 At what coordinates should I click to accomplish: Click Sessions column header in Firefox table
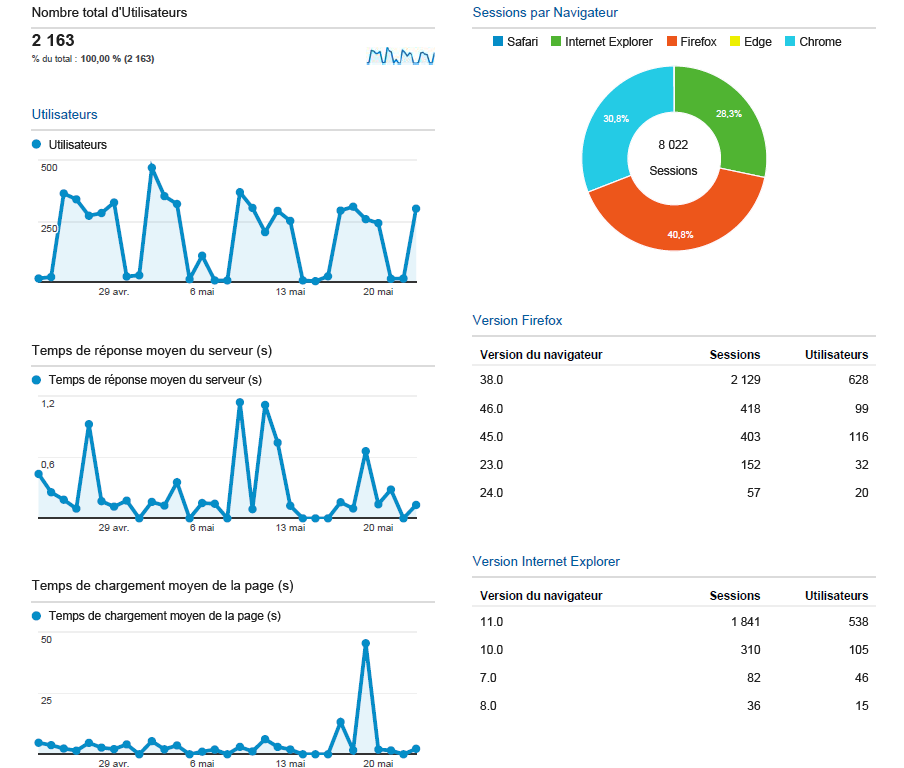tap(734, 355)
